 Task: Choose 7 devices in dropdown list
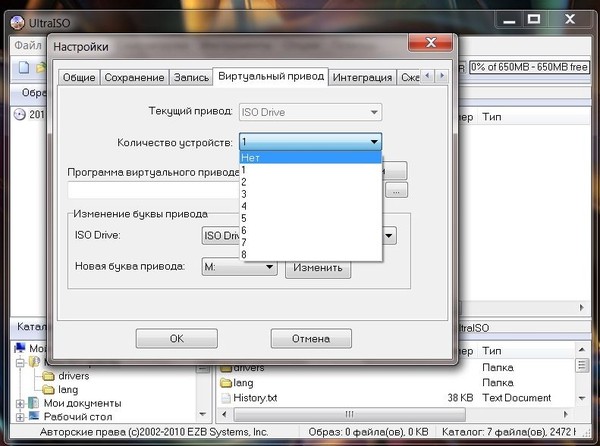pyautogui.click(x=310, y=243)
